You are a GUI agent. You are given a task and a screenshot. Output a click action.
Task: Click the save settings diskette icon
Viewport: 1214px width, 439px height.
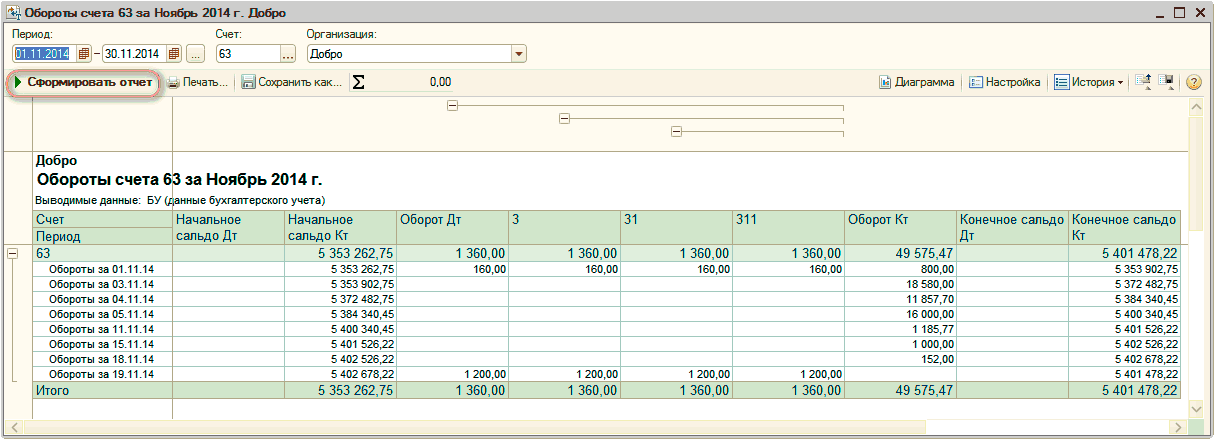point(1166,82)
